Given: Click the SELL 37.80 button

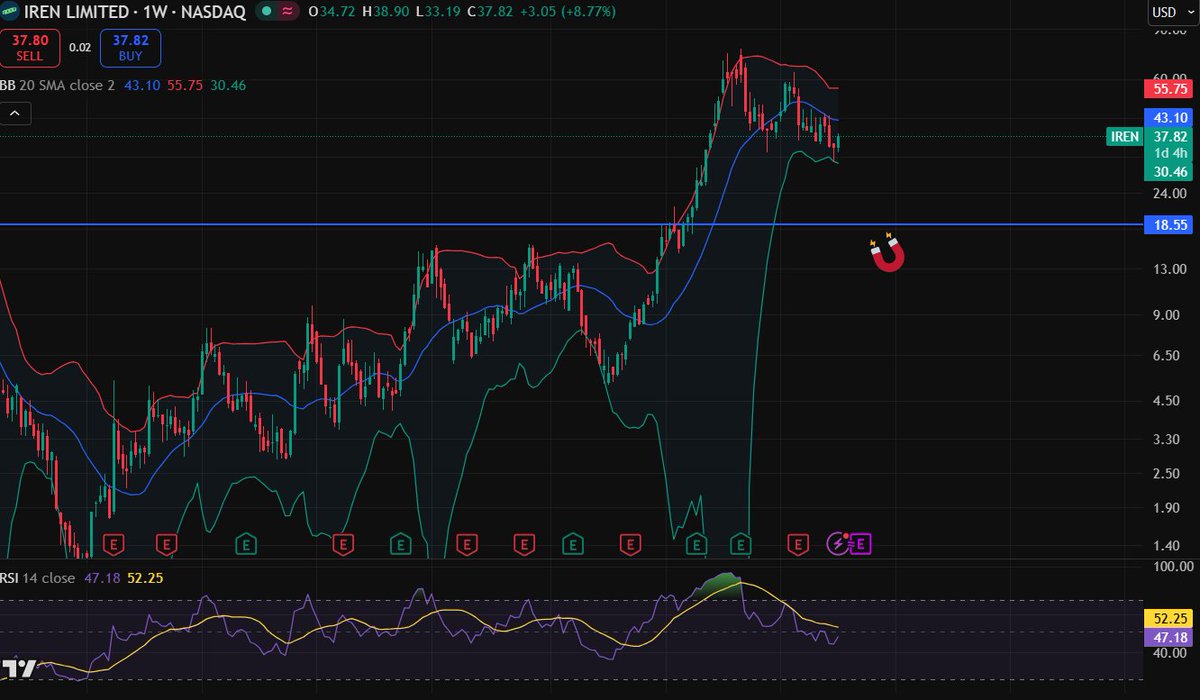Looking at the screenshot, I should click(x=30, y=48).
